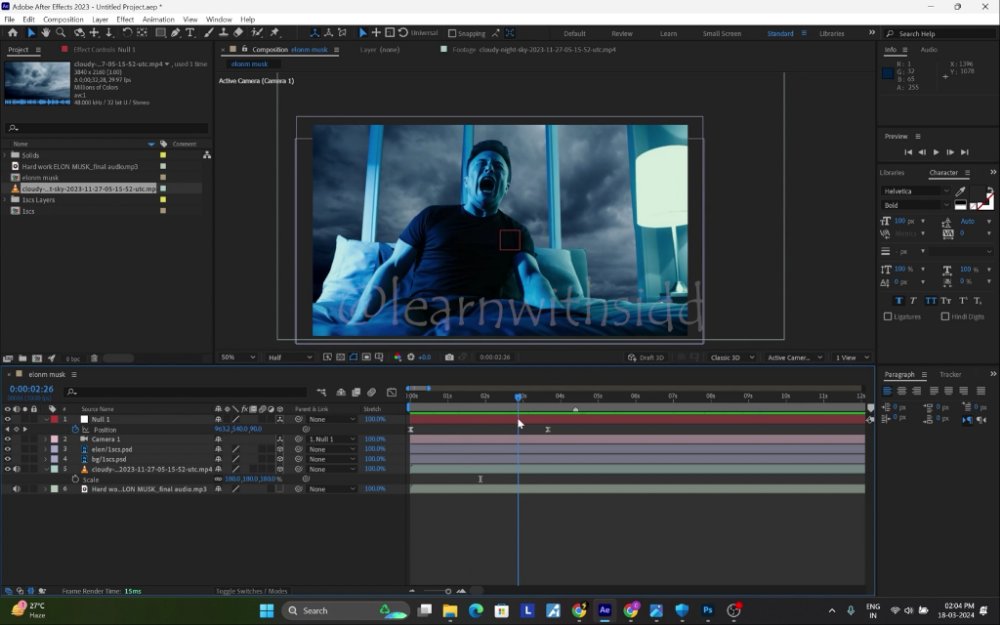Click the Home icon in toolbar
Viewport: 1000px width, 625px height.
12,33
